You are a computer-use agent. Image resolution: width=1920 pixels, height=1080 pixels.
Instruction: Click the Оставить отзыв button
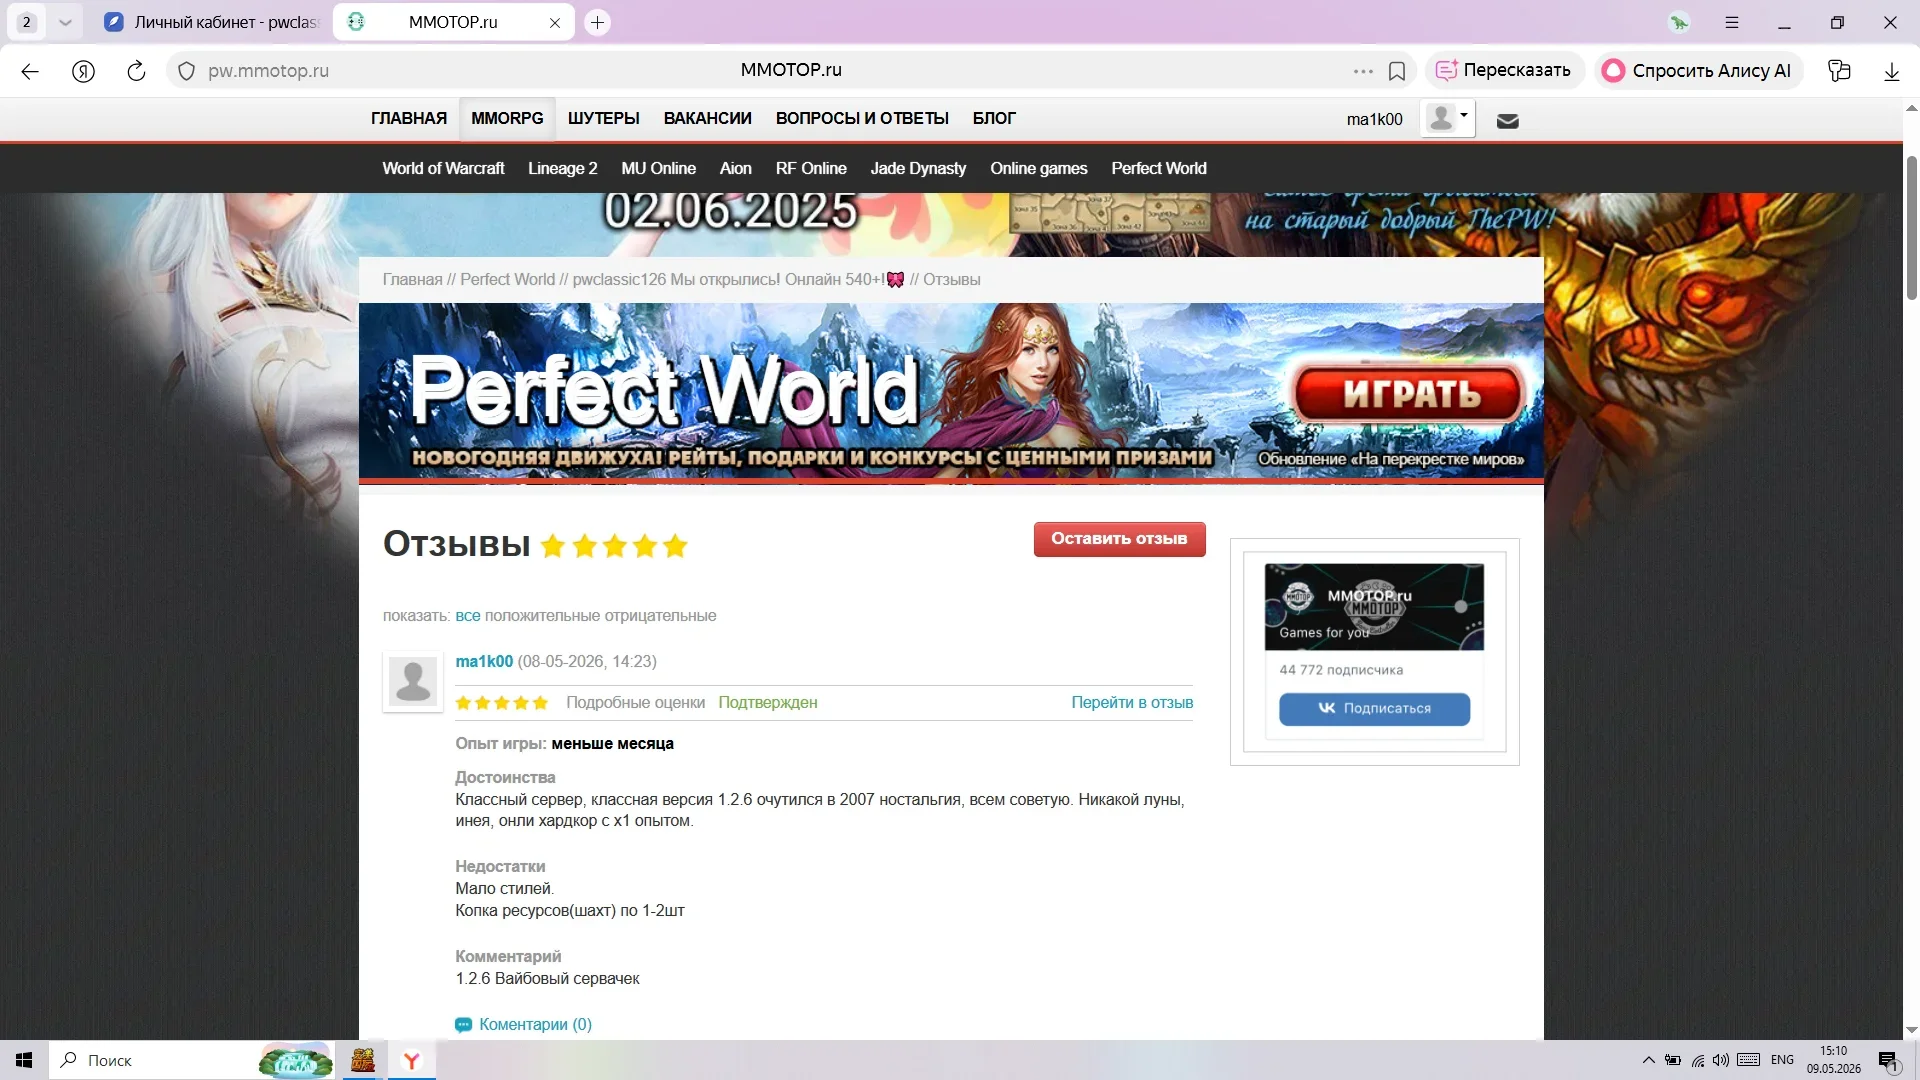pos(1119,539)
